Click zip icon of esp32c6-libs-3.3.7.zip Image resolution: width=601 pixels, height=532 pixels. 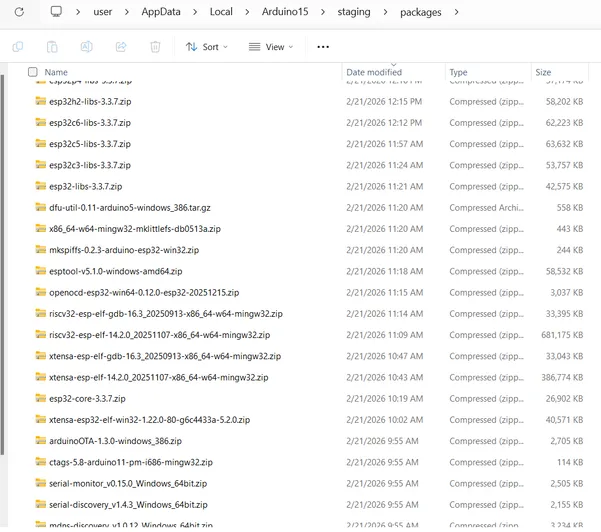[41, 122]
